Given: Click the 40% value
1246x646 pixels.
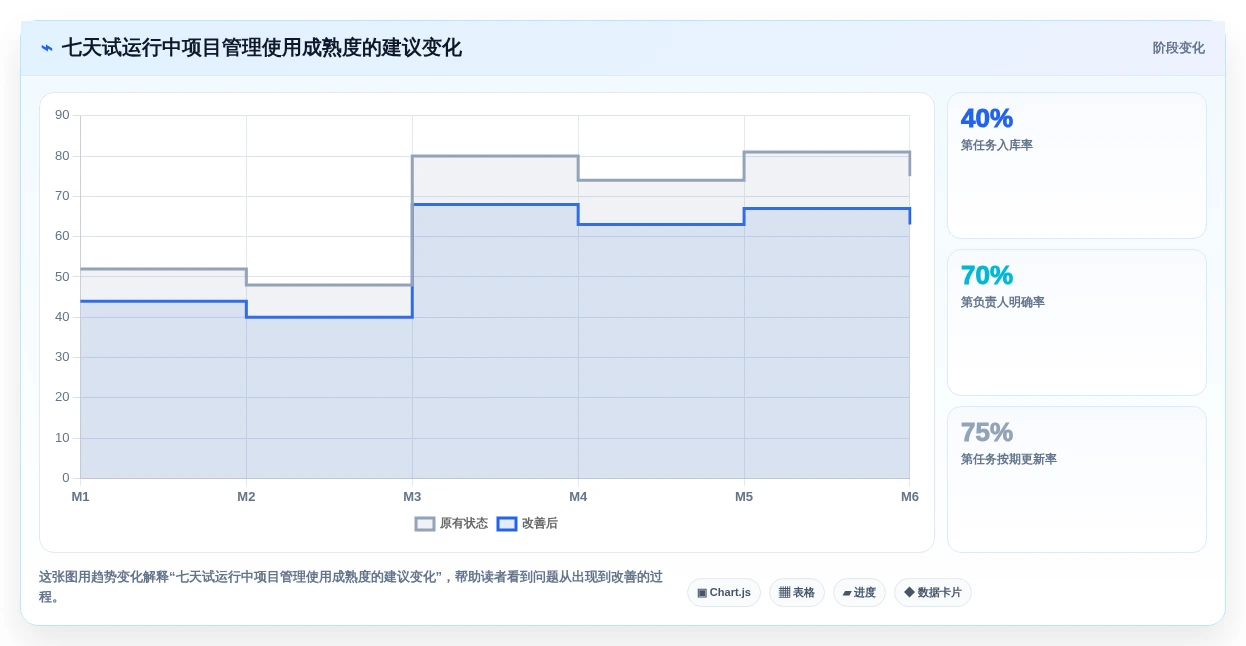Looking at the screenshot, I should [987, 119].
